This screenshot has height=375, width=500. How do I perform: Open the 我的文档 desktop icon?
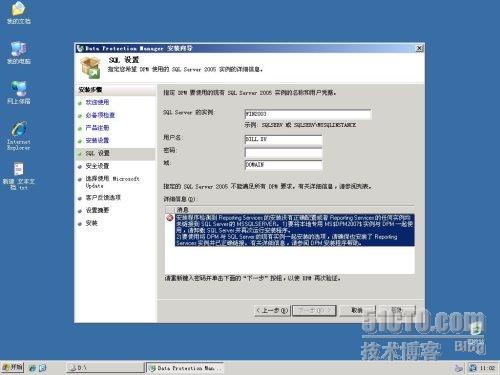coord(19,13)
